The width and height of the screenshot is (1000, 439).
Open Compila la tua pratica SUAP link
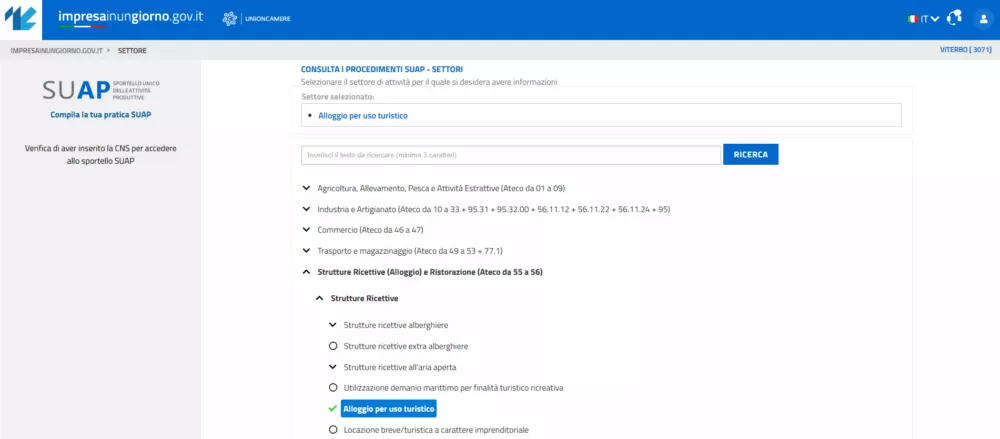coord(100,115)
